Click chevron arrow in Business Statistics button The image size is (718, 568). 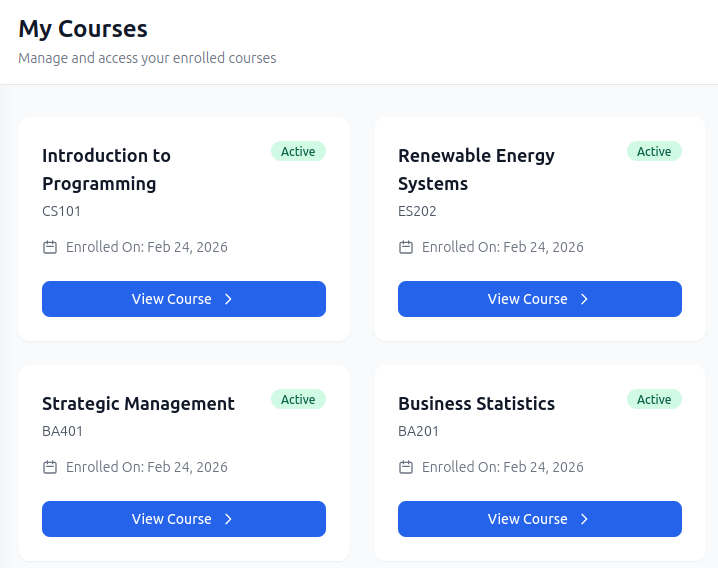[584, 519]
